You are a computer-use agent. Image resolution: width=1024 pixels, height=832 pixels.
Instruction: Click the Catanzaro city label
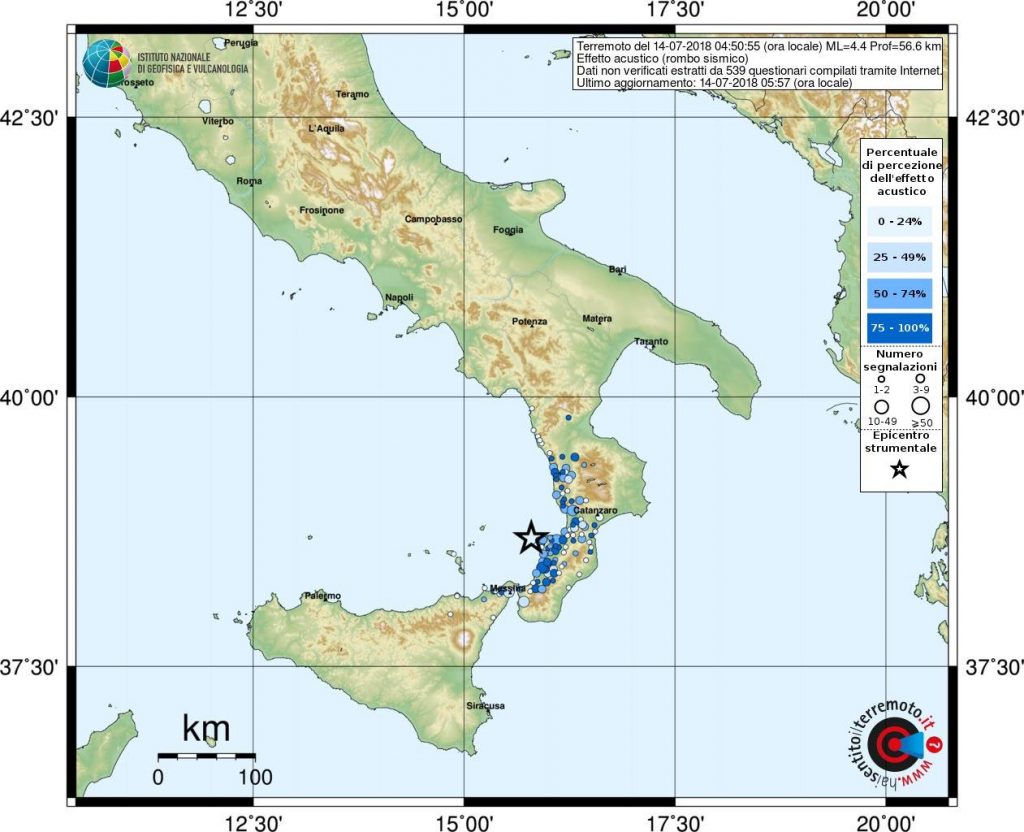click(x=599, y=511)
